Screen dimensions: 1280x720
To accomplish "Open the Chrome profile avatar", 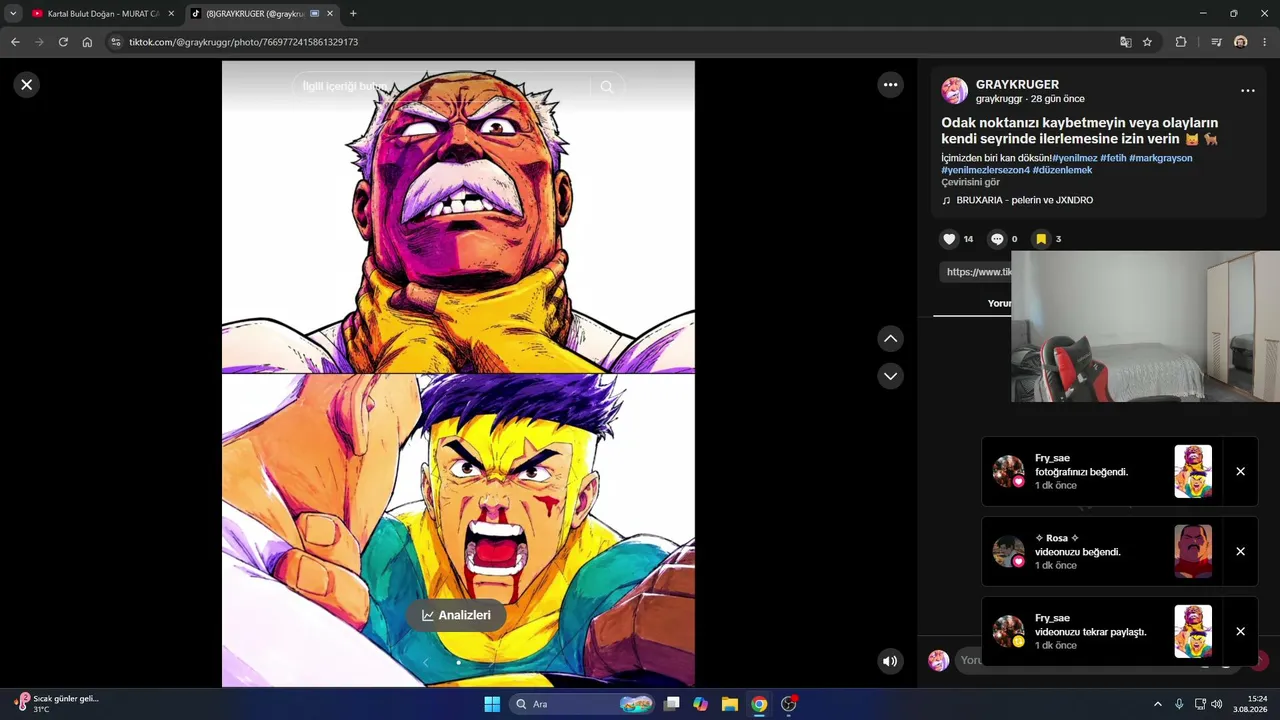I will [1241, 42].
